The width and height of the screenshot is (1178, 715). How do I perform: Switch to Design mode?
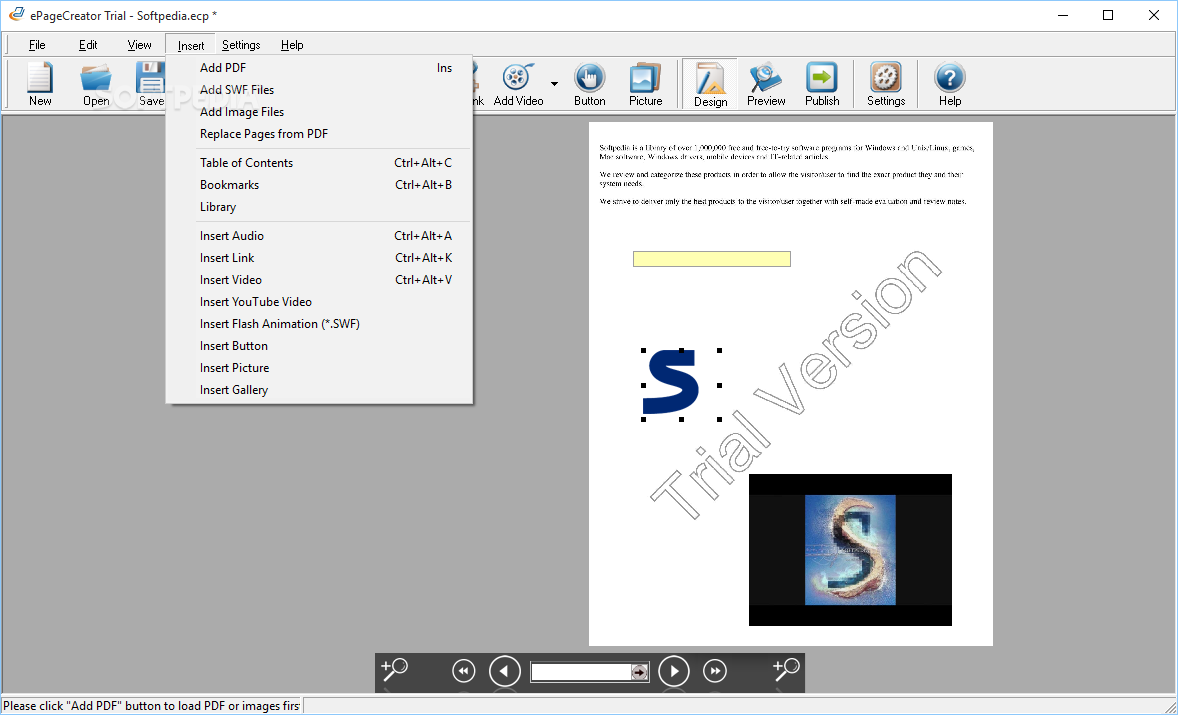[710, 84]
